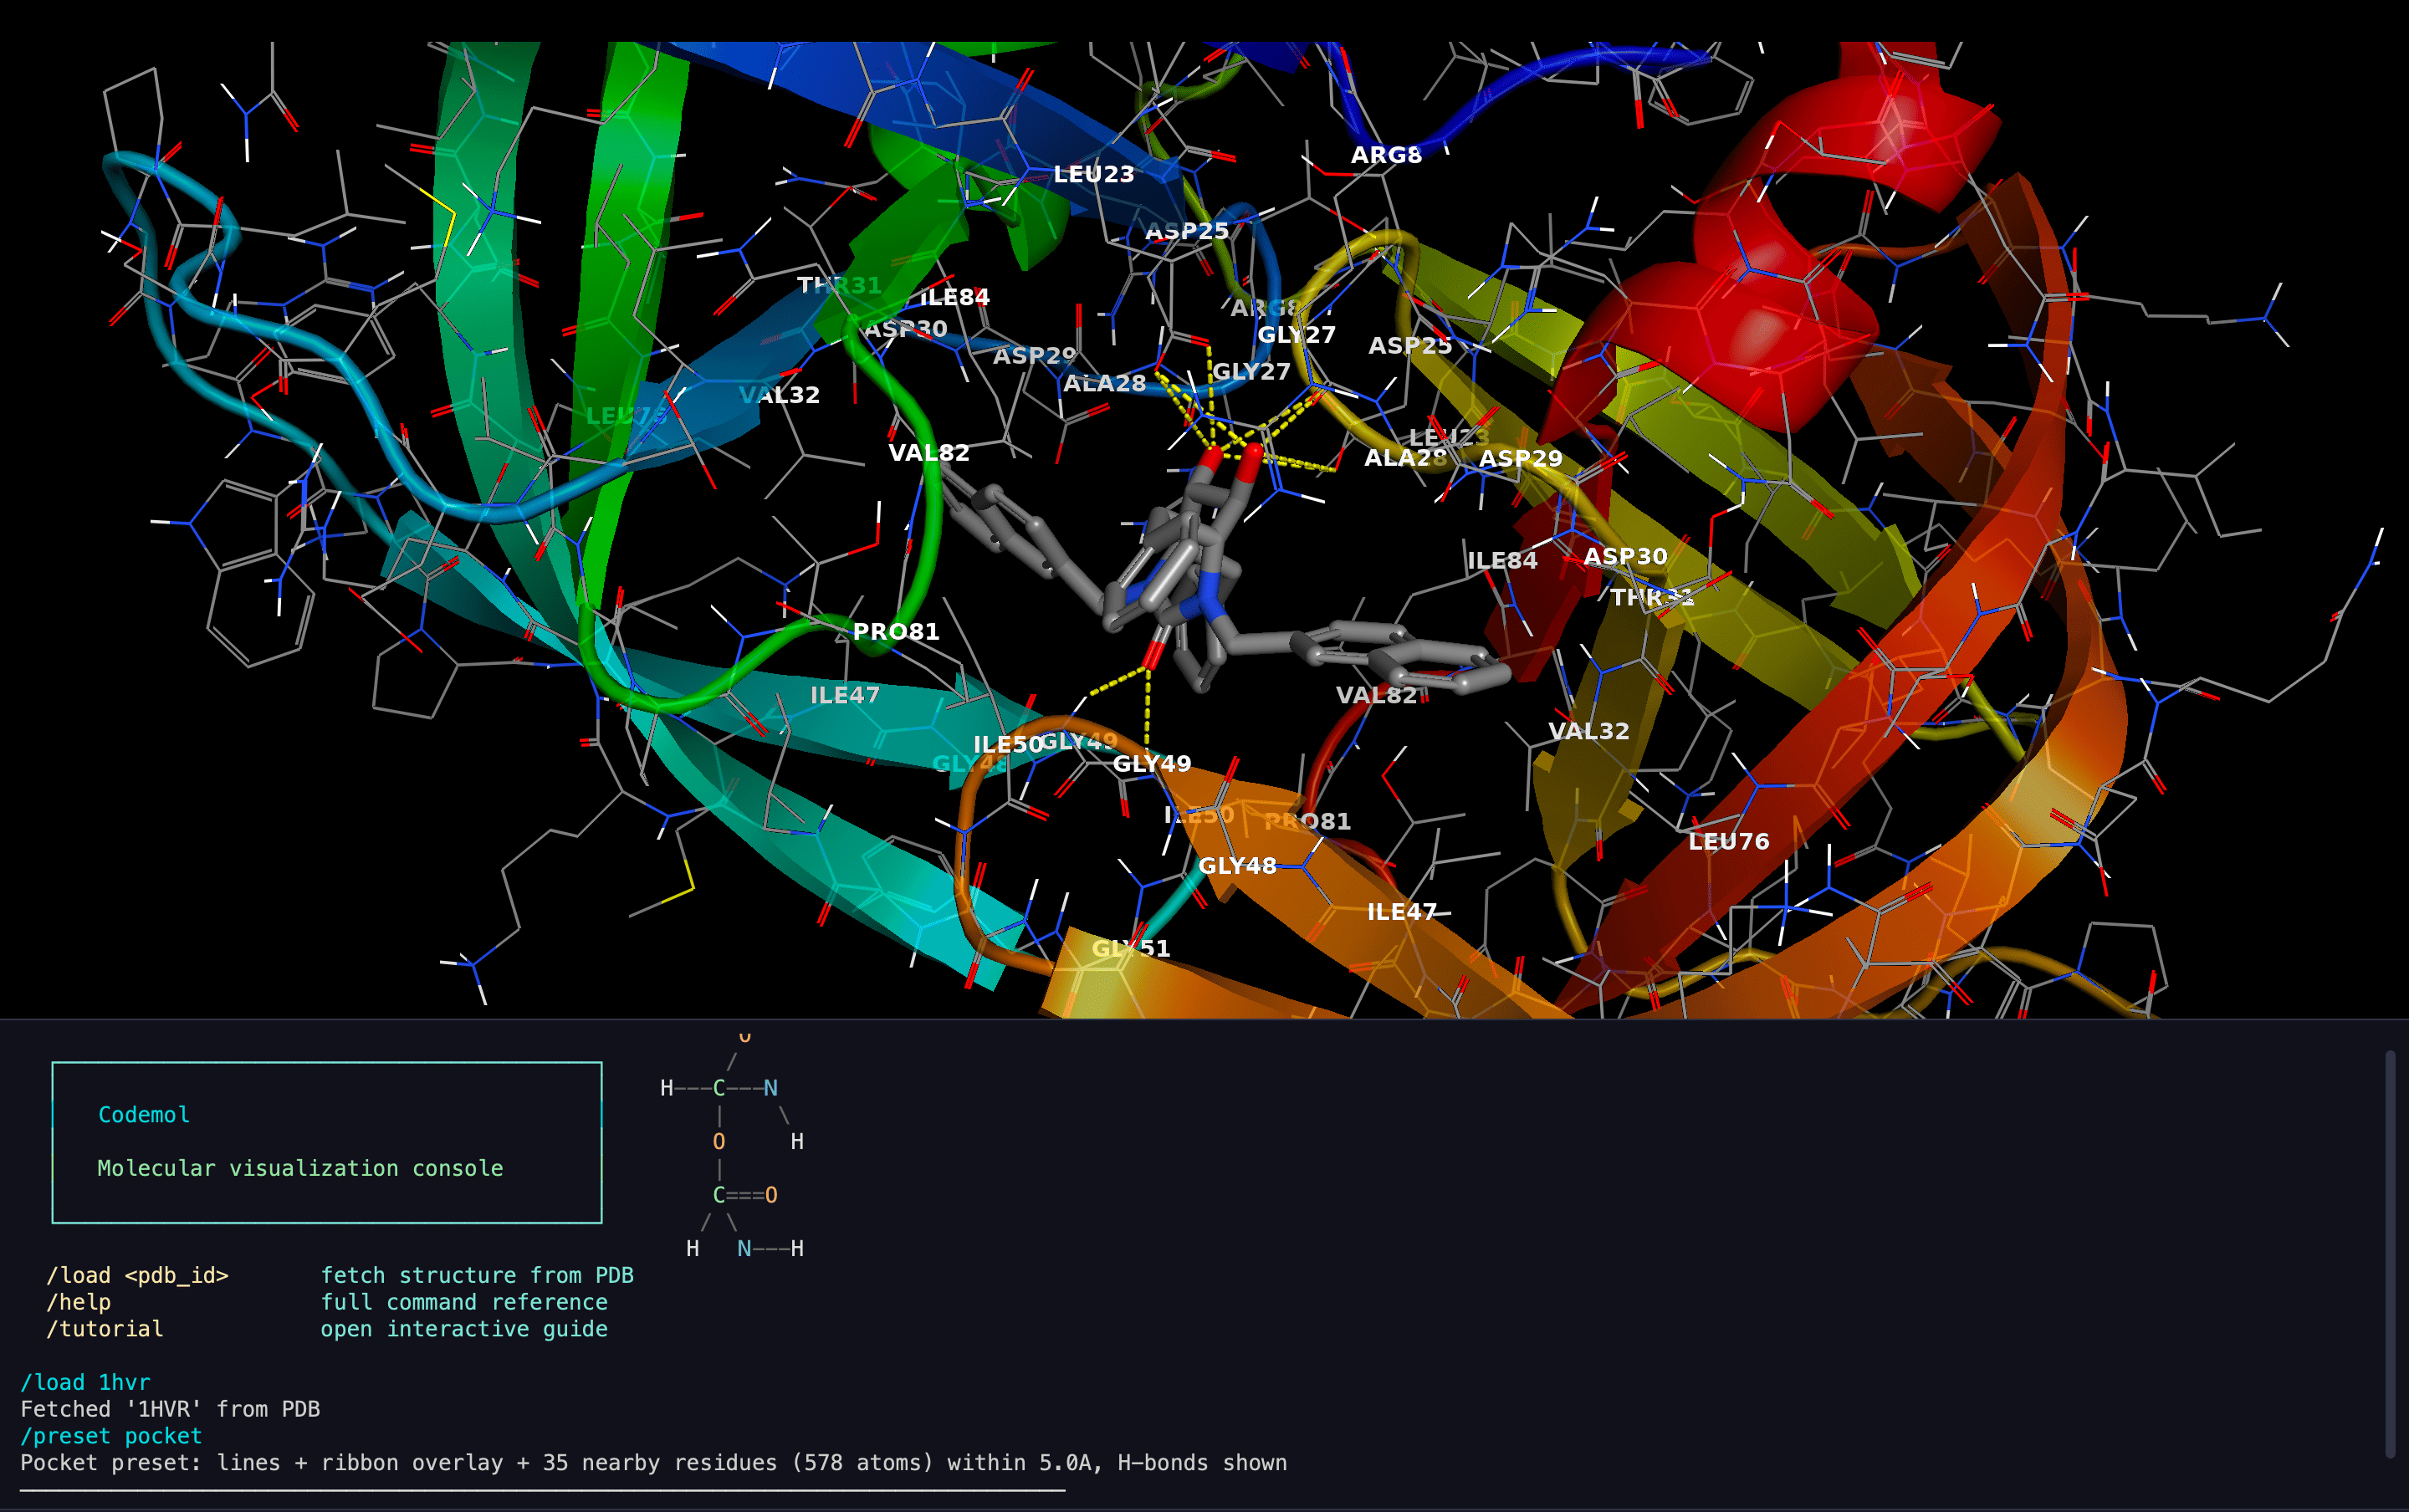Screen dimensions: 2409x1512
Task: Click the '/load 1hvr' history line
Action: tap(85, 1382)
